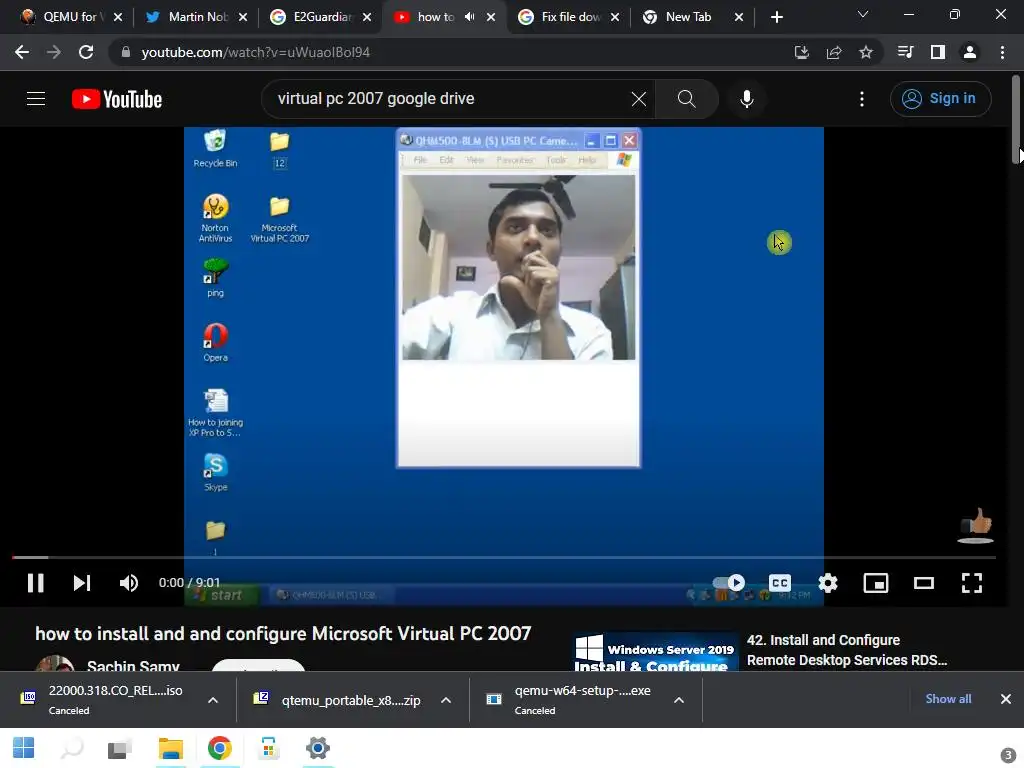Open the tab search chevron

(x=863, y=14)
